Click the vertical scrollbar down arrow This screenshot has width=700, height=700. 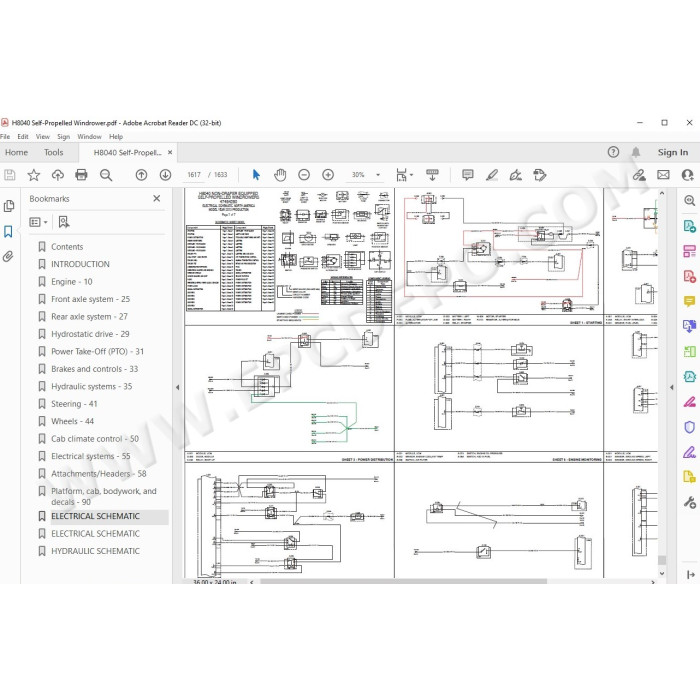(x=662, y=573)
